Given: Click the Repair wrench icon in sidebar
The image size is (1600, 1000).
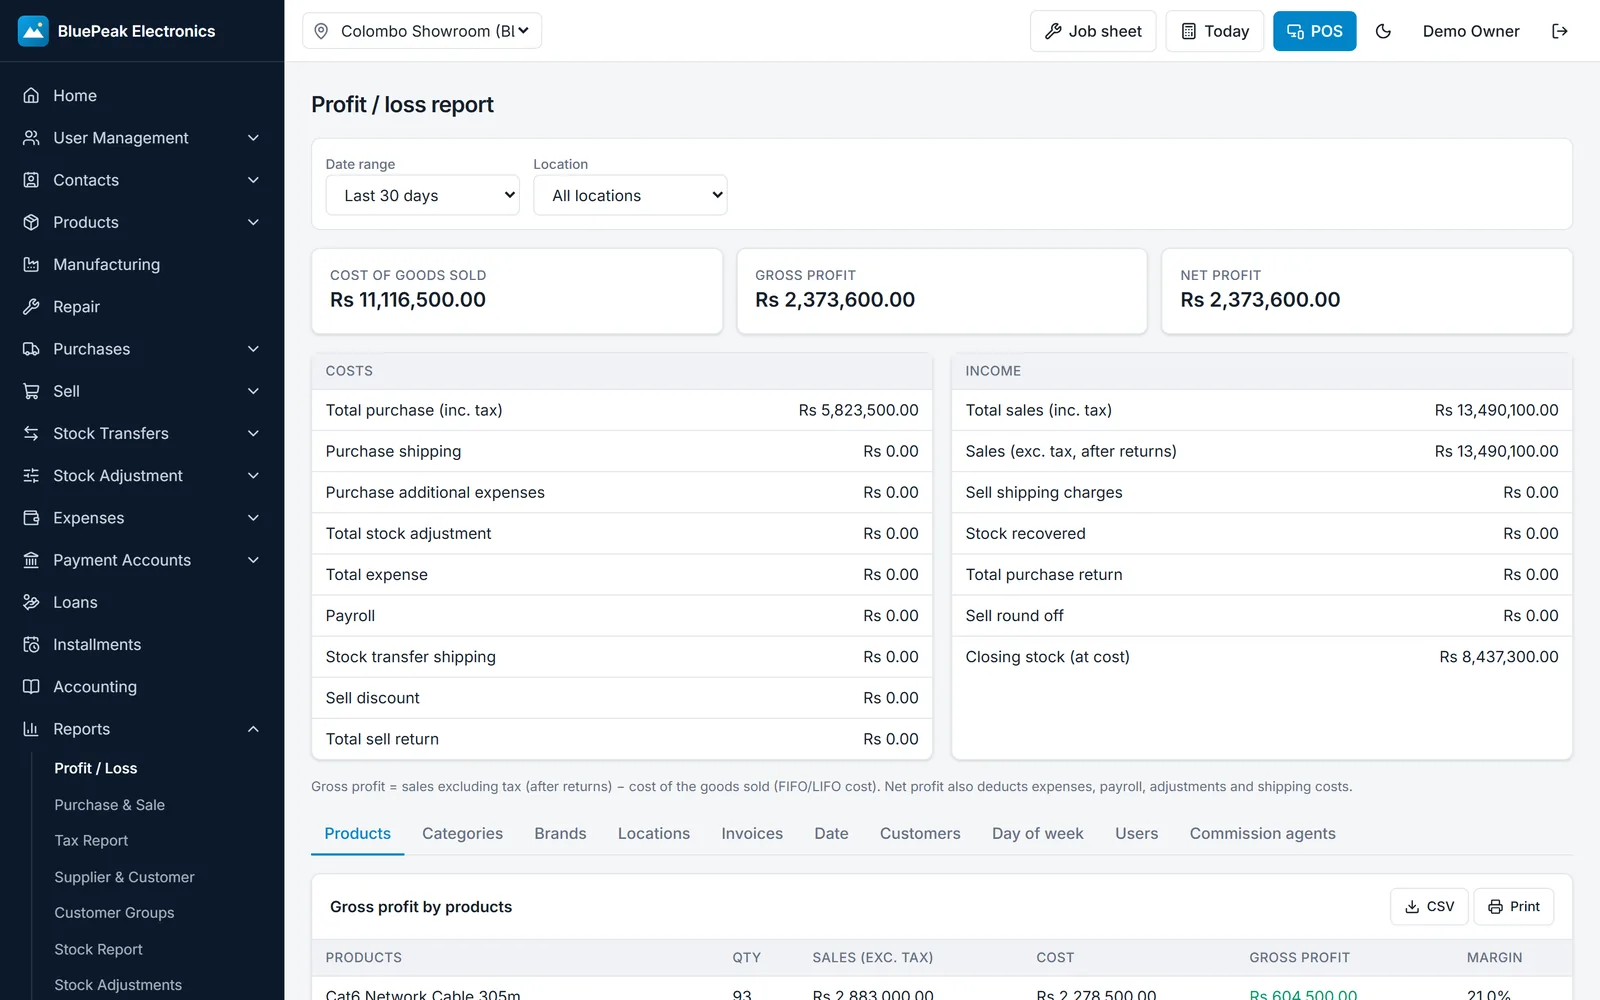Looking at the screenshot, I should (x=31, y=307).
